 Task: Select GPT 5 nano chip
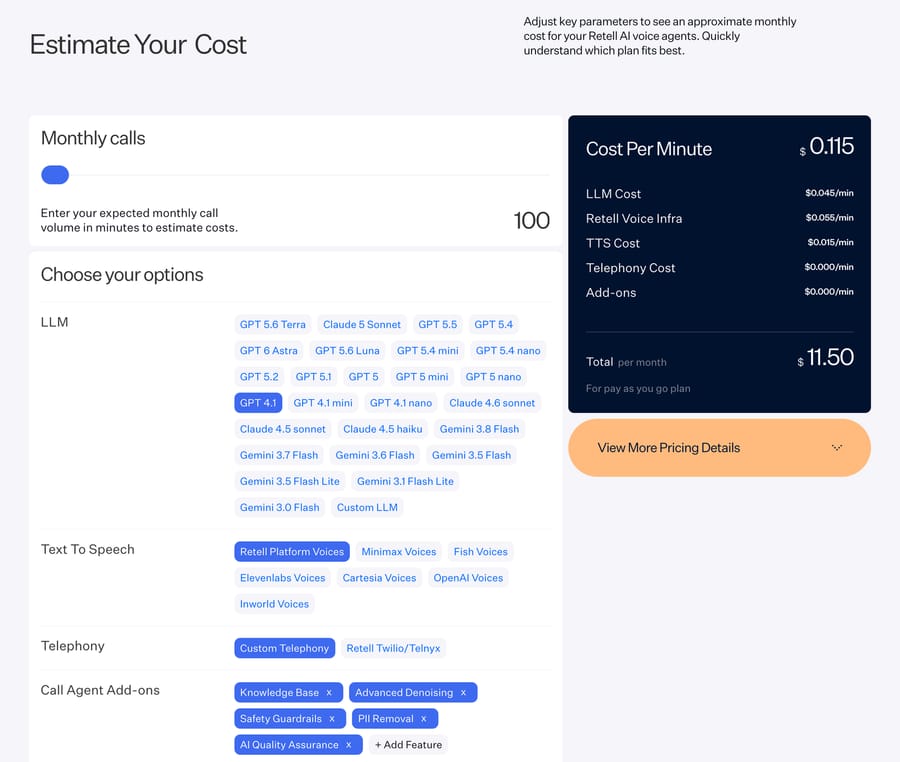click(x=493, y=377)
